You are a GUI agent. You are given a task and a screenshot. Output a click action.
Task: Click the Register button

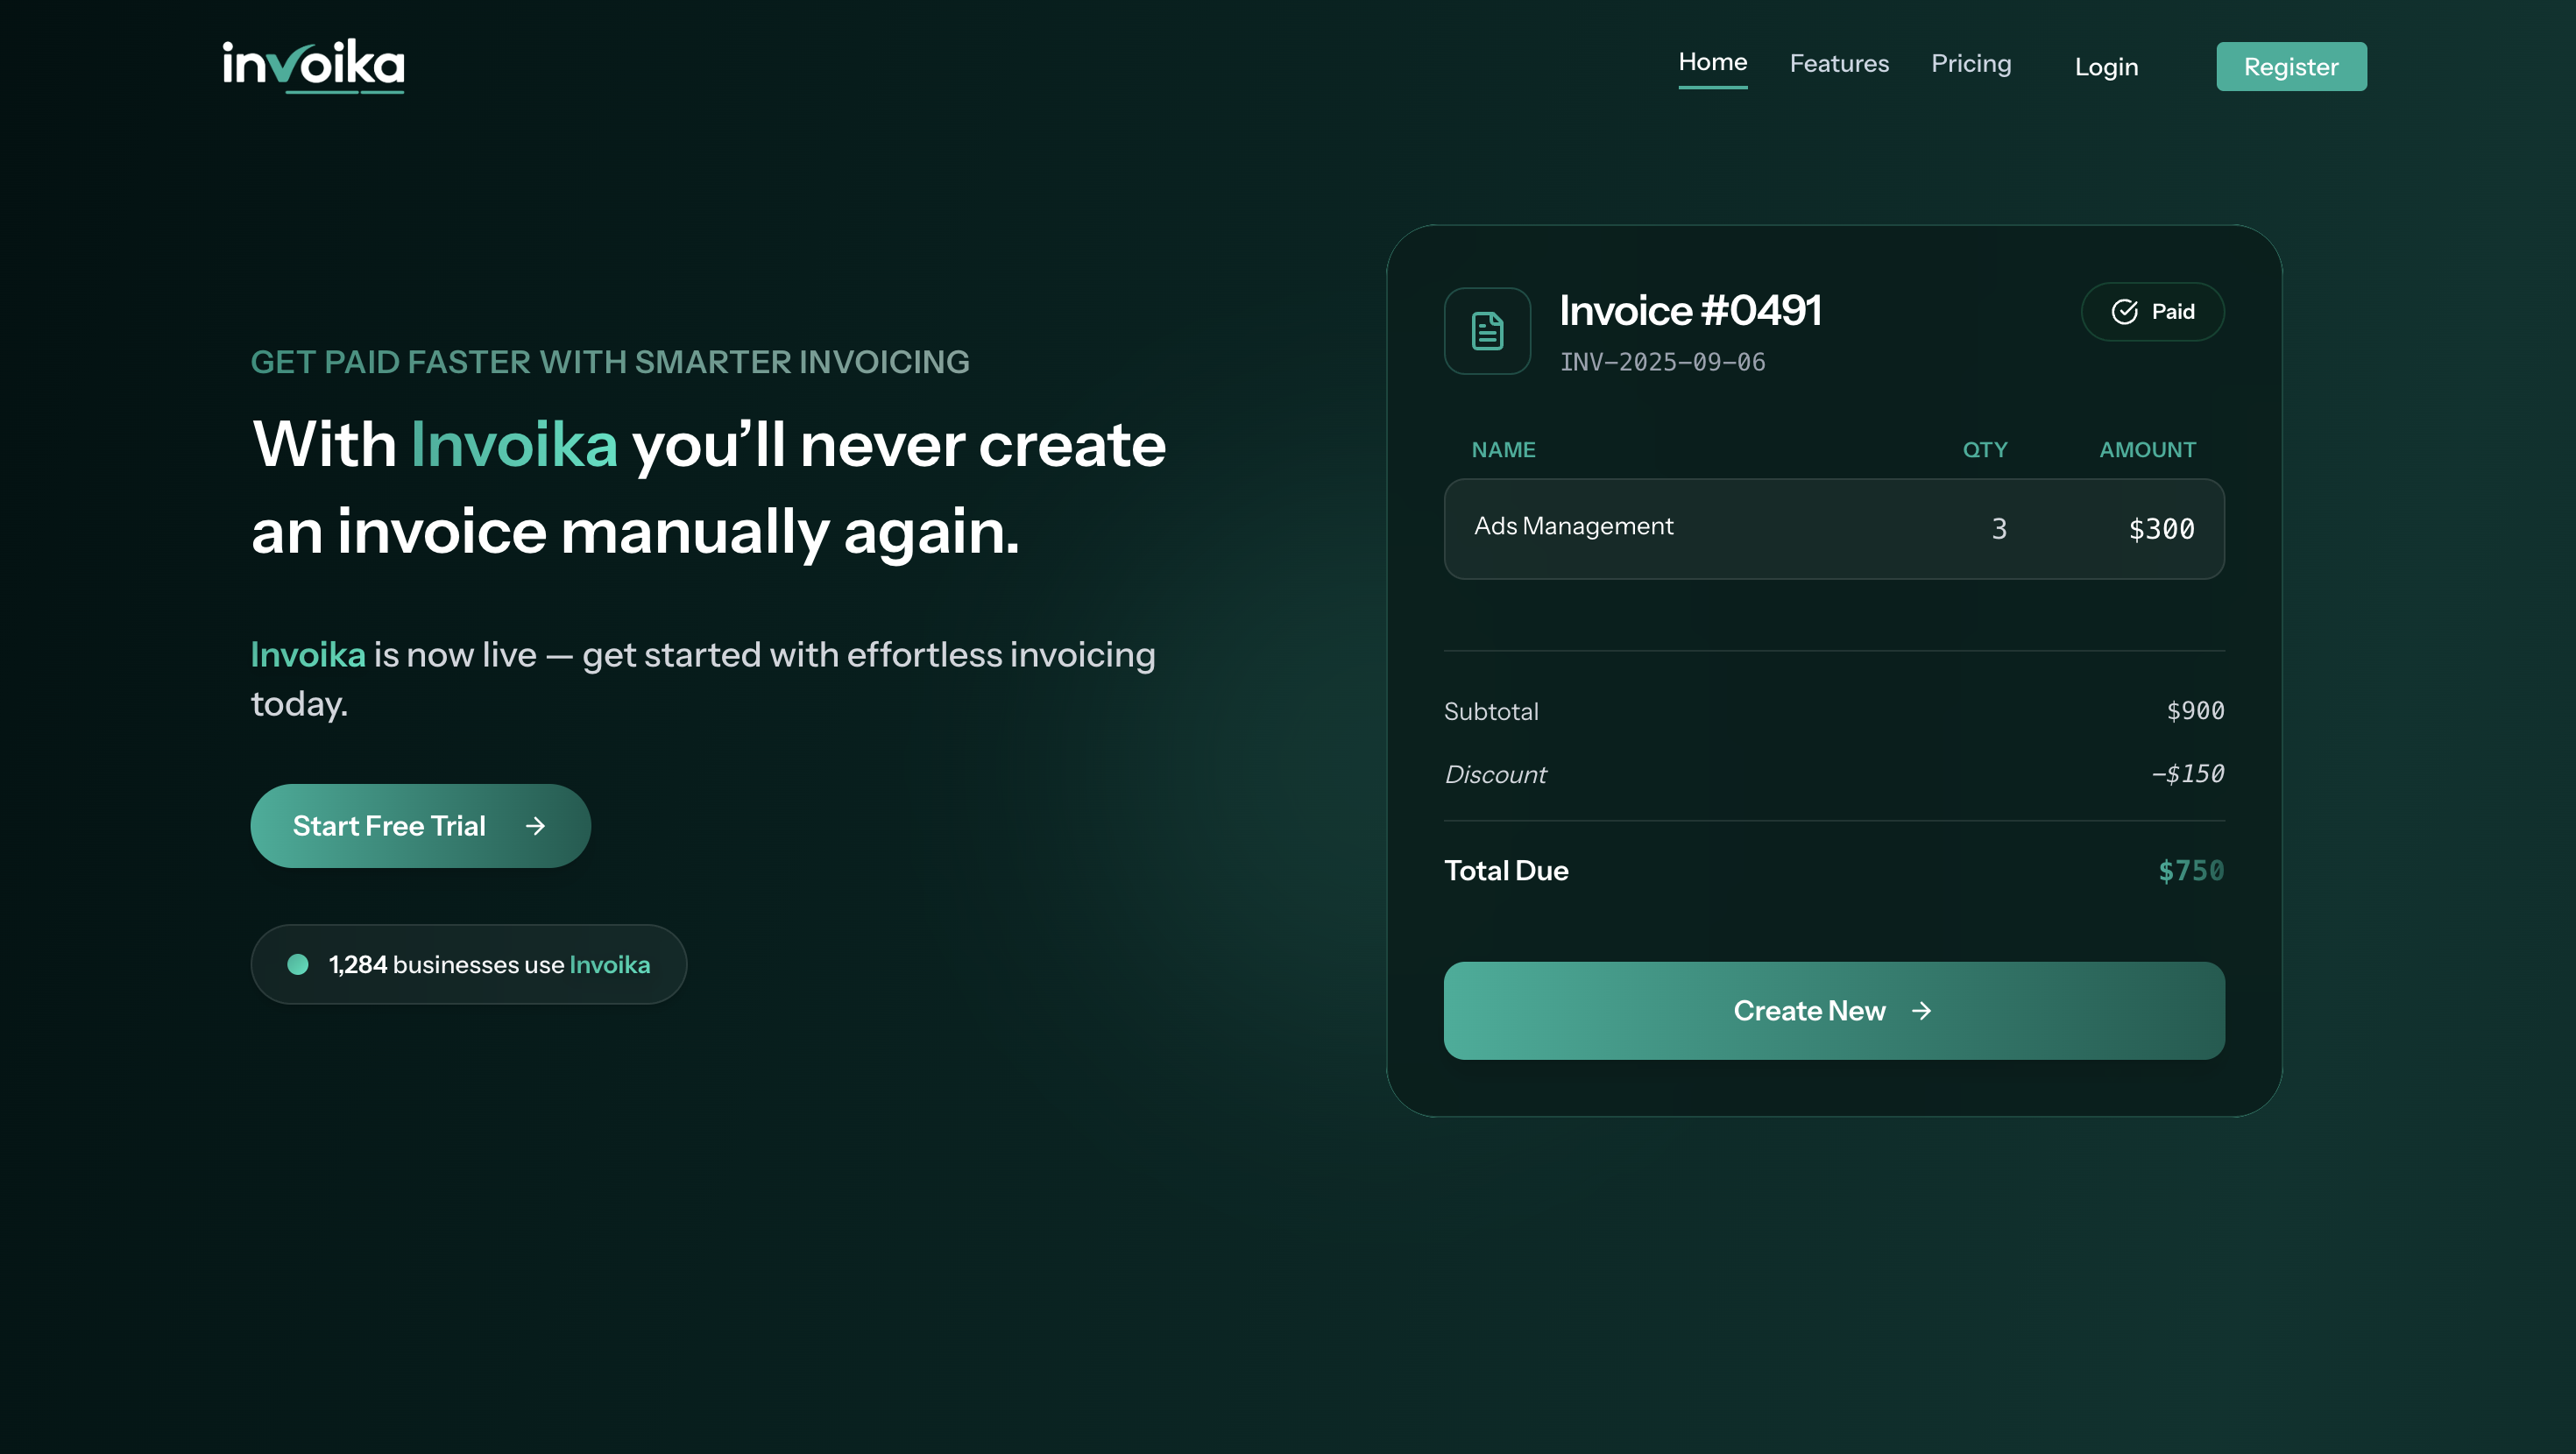(2291, 66)
